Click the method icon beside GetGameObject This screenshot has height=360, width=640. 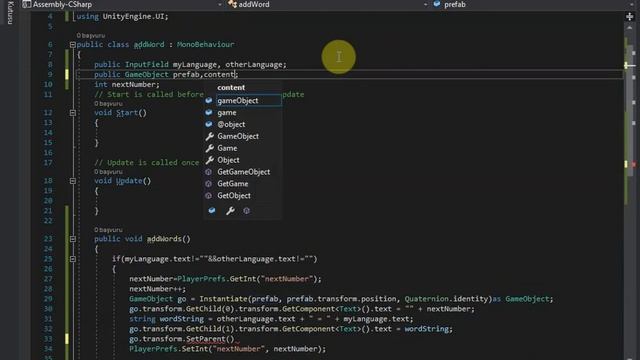[209, 172]
